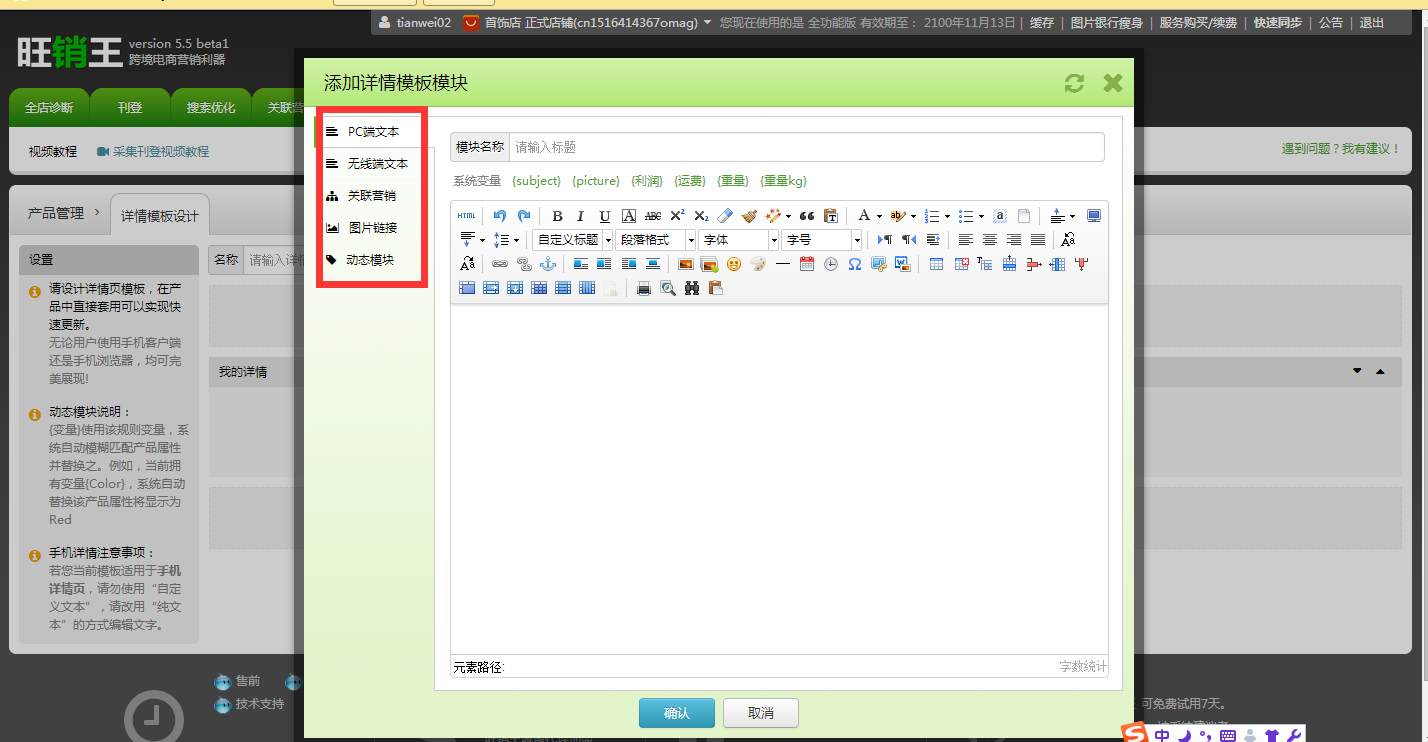Open the store selector dropdown in top bar
Screen dimensions: 1428x742
[x=708, y=22]
